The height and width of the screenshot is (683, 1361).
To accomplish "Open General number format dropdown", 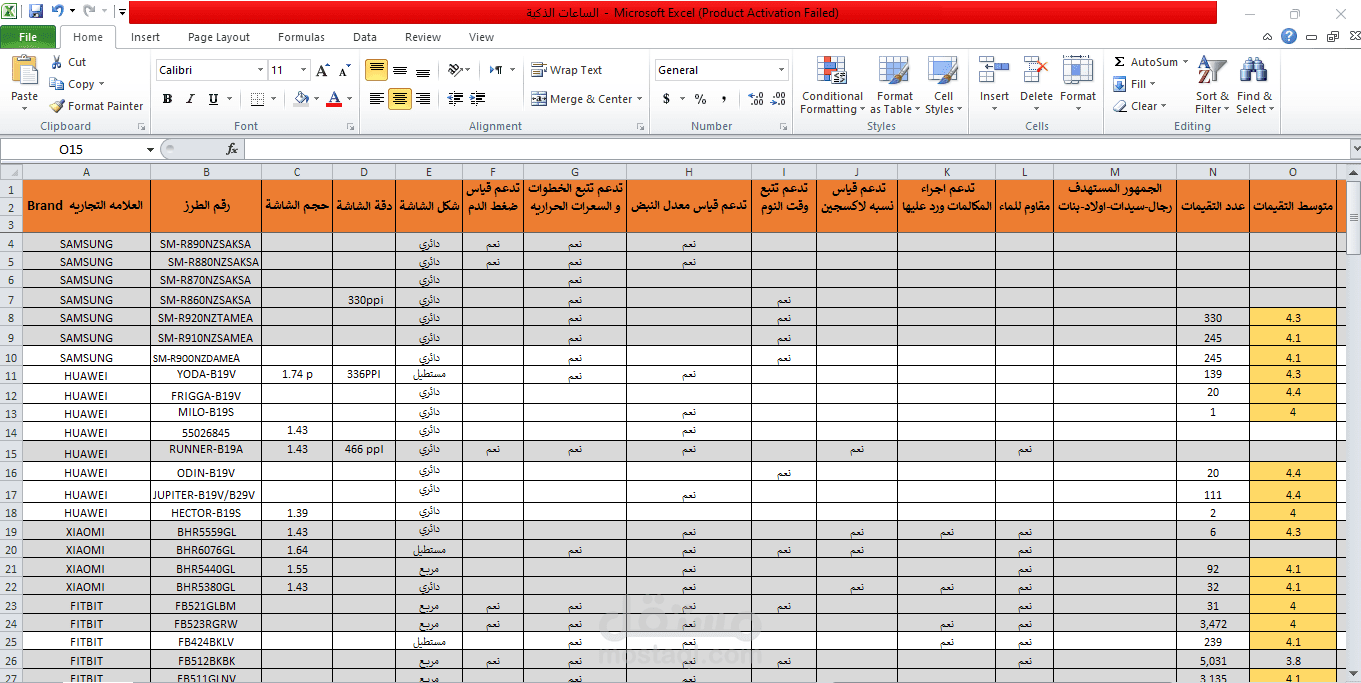I will [782, 70].
